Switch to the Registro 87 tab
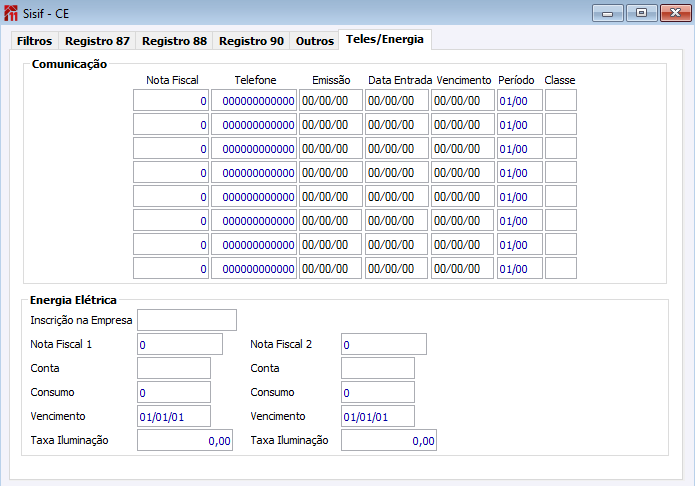Viewport: 695px width, 486px height. (x=97, y=41)
